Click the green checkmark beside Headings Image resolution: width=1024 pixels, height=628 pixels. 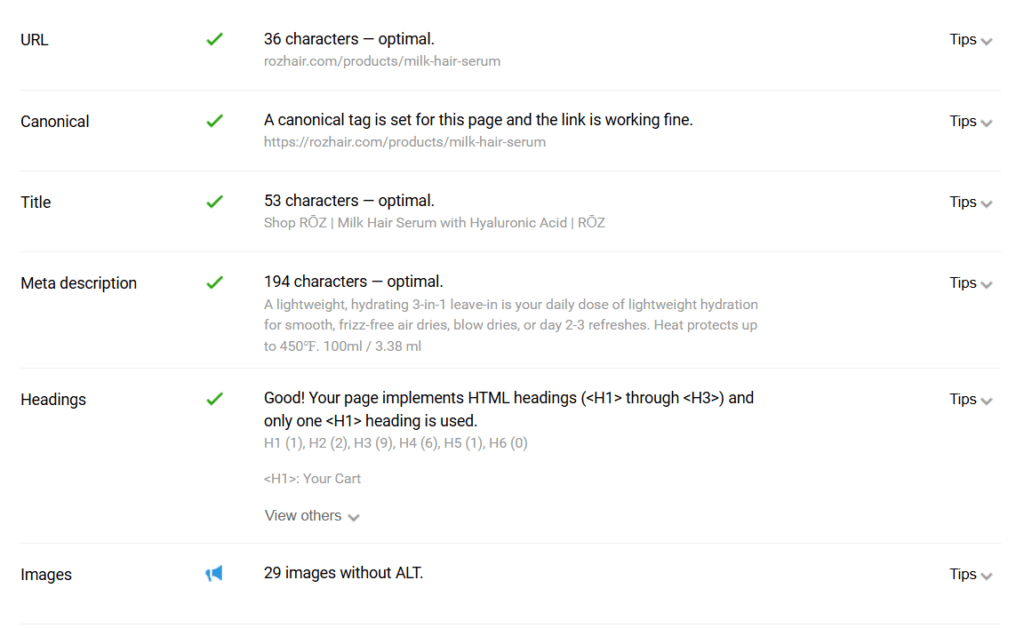pyautogui.click(x=214, y=400)
